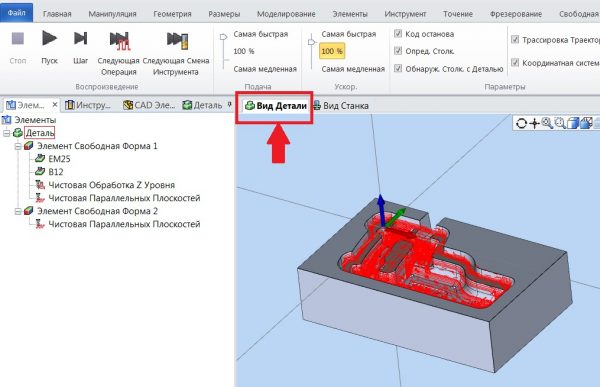Jump to Следующая Операция
The height and width of the screenshot is (387, 600).
pos(119,53)
